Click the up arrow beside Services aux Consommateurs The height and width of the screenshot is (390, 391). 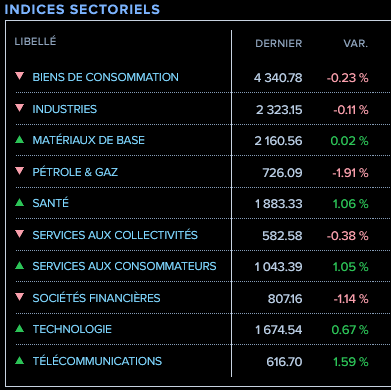(x=20, y=265)
